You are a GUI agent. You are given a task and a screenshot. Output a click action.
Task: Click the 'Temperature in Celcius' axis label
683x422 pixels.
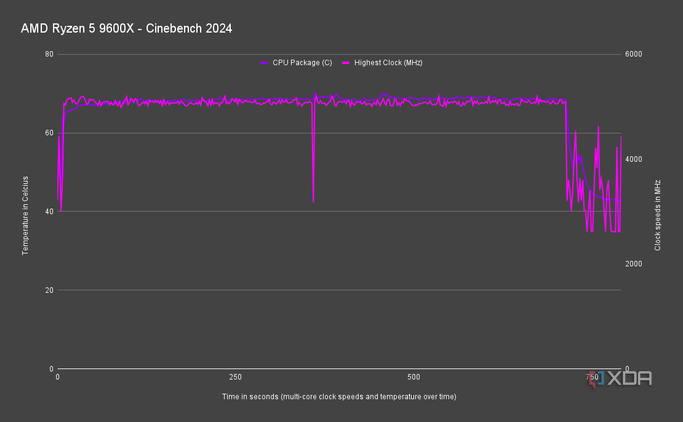tap(25, 216)
